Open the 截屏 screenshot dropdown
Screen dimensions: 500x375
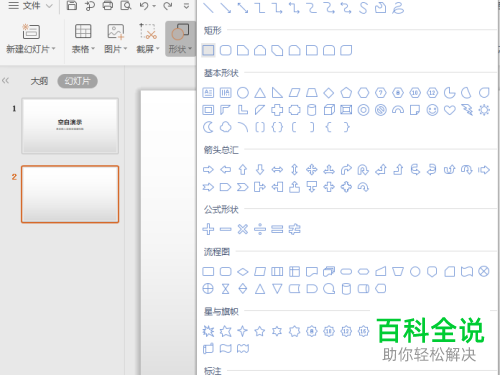[x=148, y=39]
